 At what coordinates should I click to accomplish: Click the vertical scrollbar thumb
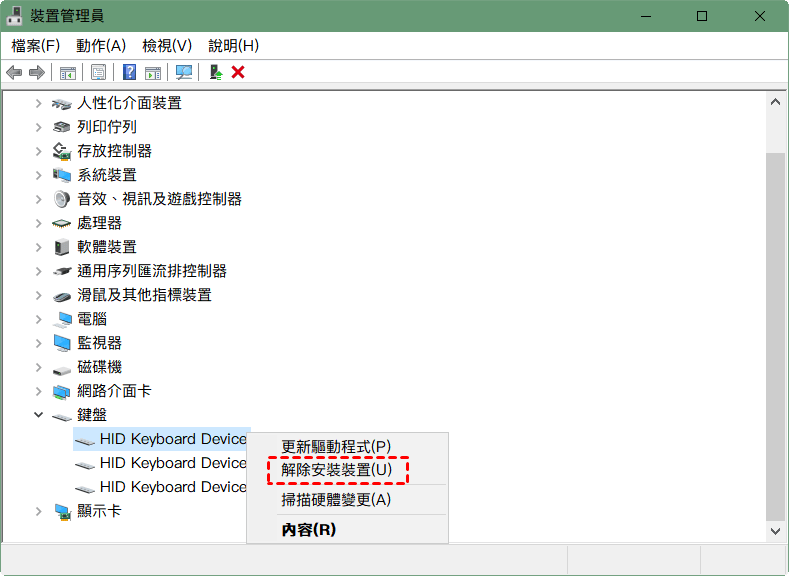coord(775,337)
